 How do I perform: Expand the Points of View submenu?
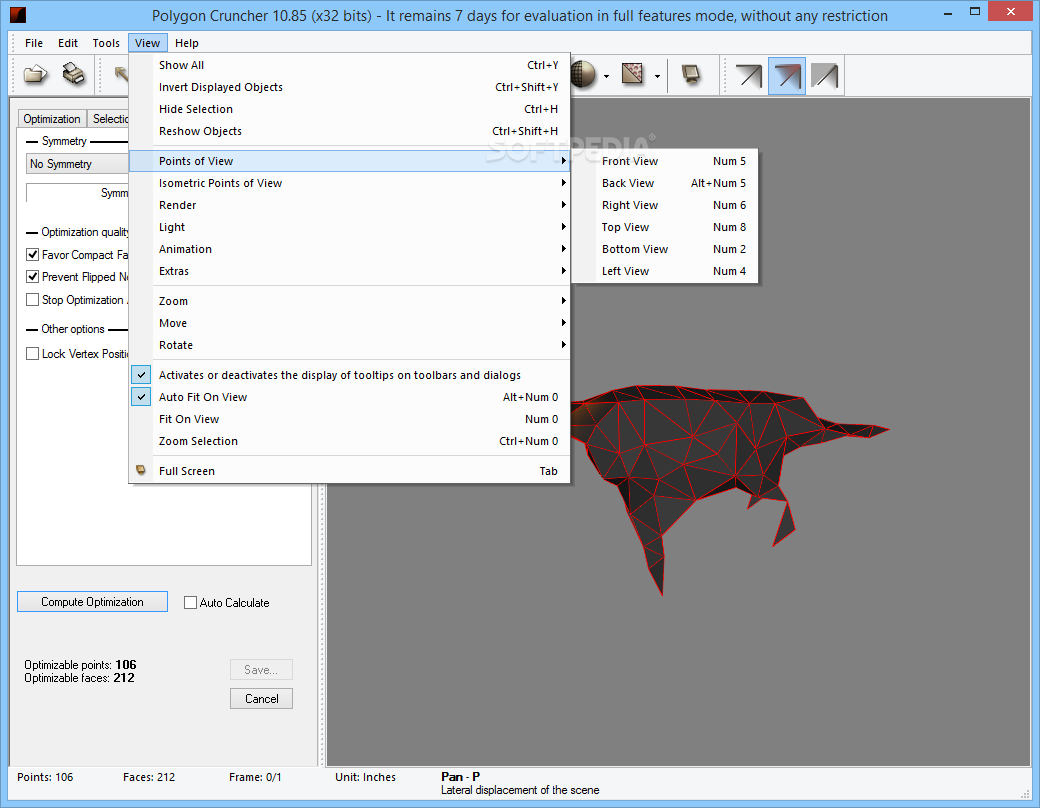350,161
